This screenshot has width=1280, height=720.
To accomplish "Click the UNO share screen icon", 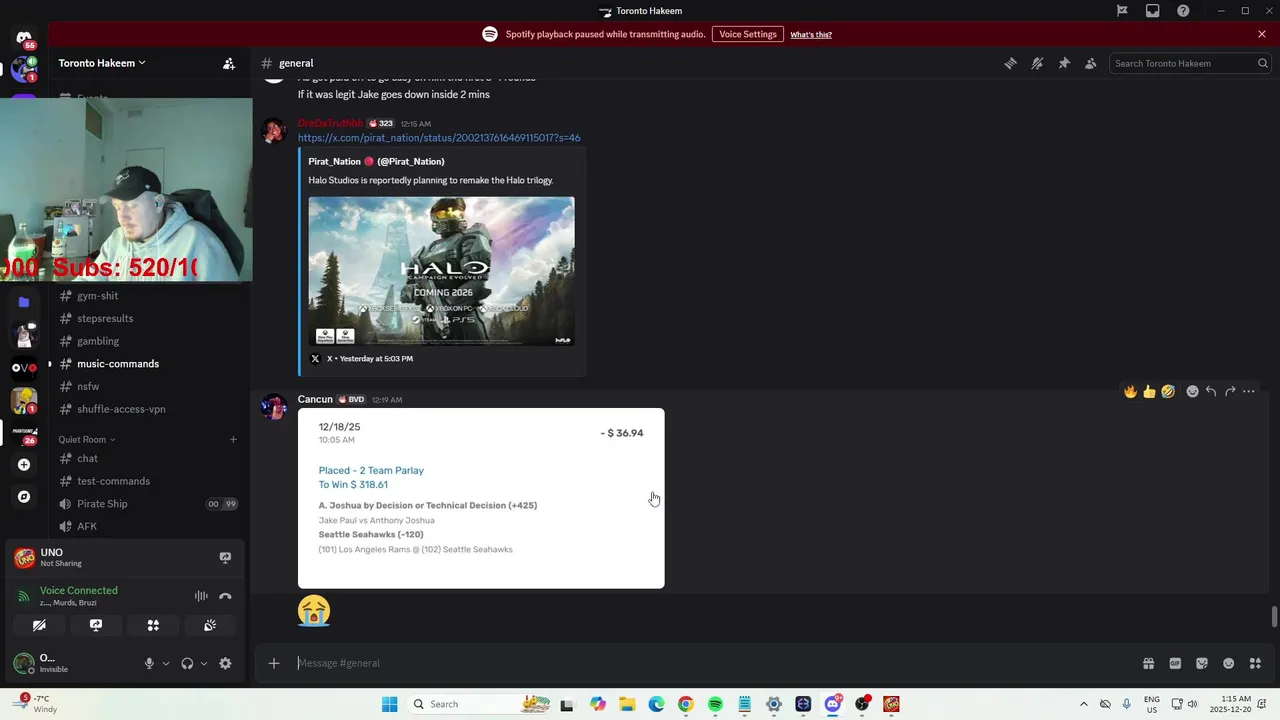I will pyautogui.click(x=225, y=557).
